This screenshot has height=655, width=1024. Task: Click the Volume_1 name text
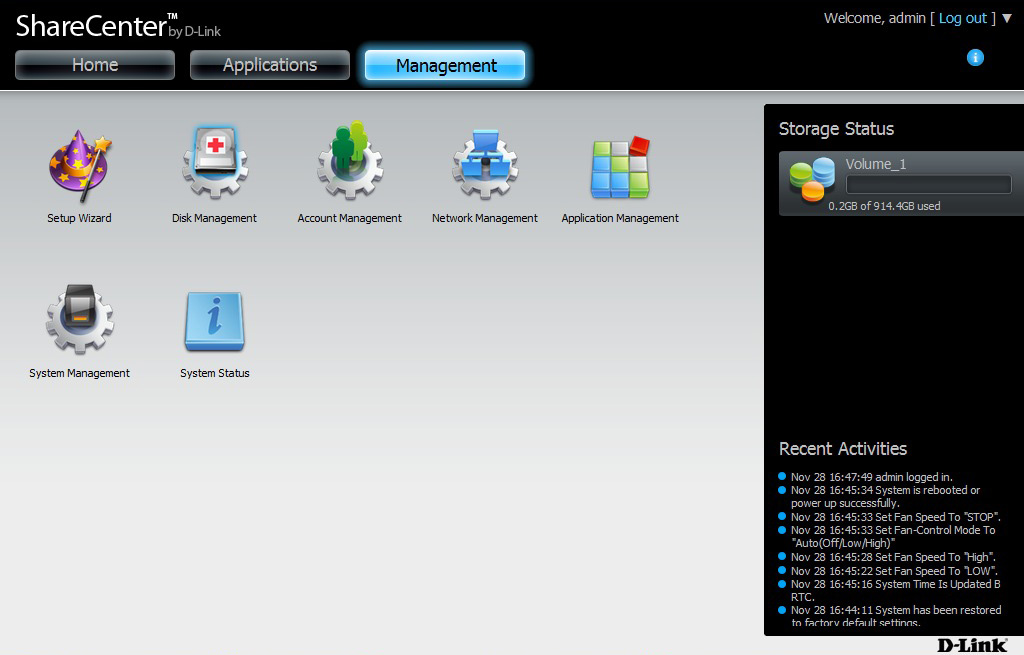click(x=876, y=164)
